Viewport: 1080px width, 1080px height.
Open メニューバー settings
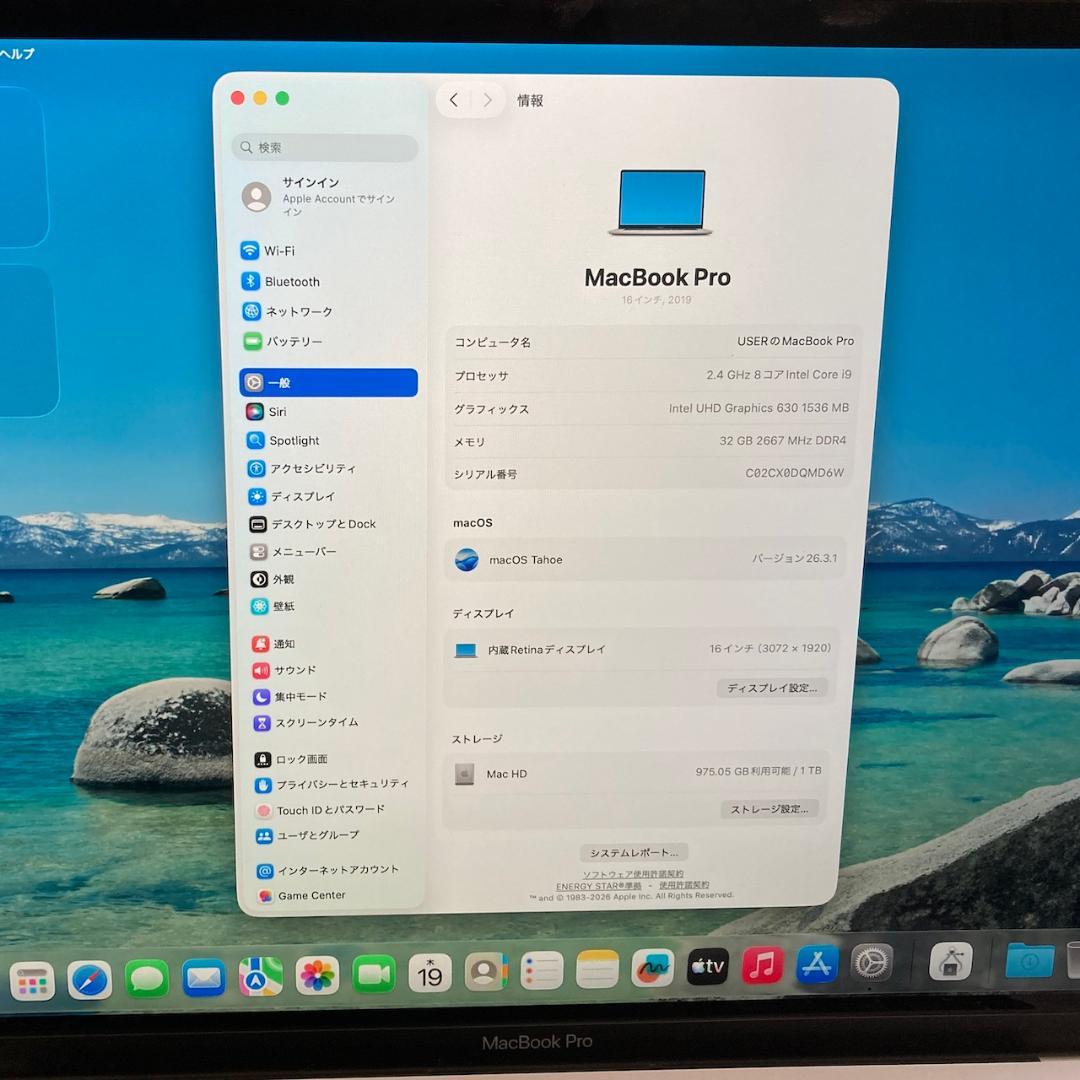click(x=293, y=552)
